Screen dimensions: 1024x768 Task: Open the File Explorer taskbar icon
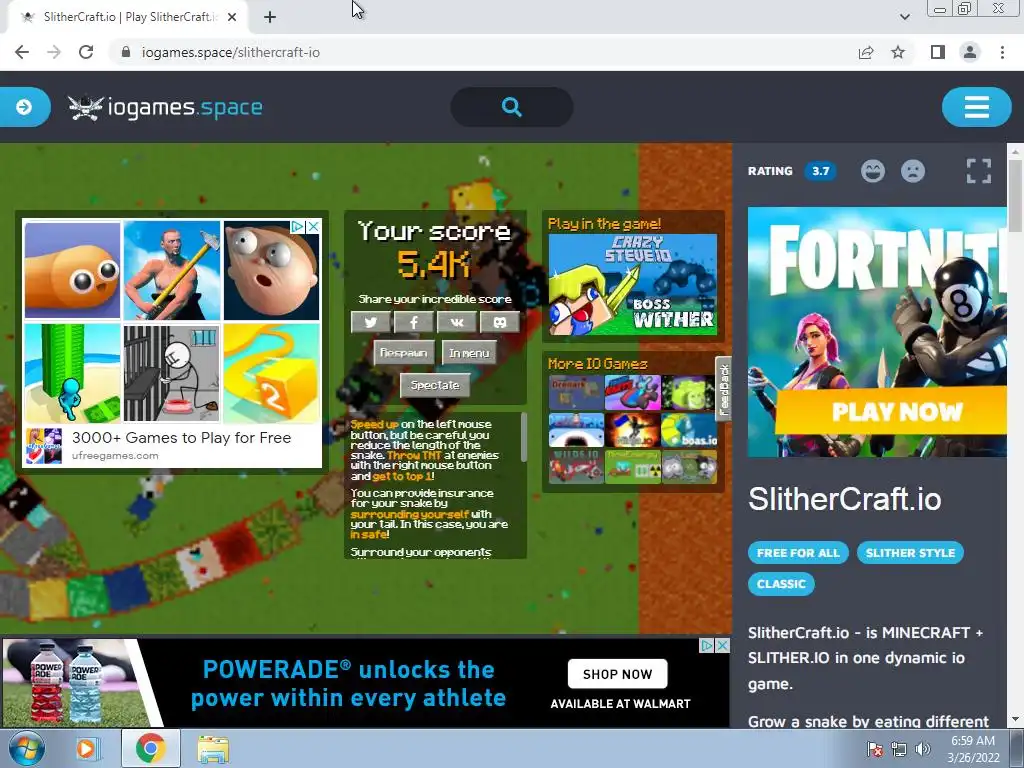[213, 748]
